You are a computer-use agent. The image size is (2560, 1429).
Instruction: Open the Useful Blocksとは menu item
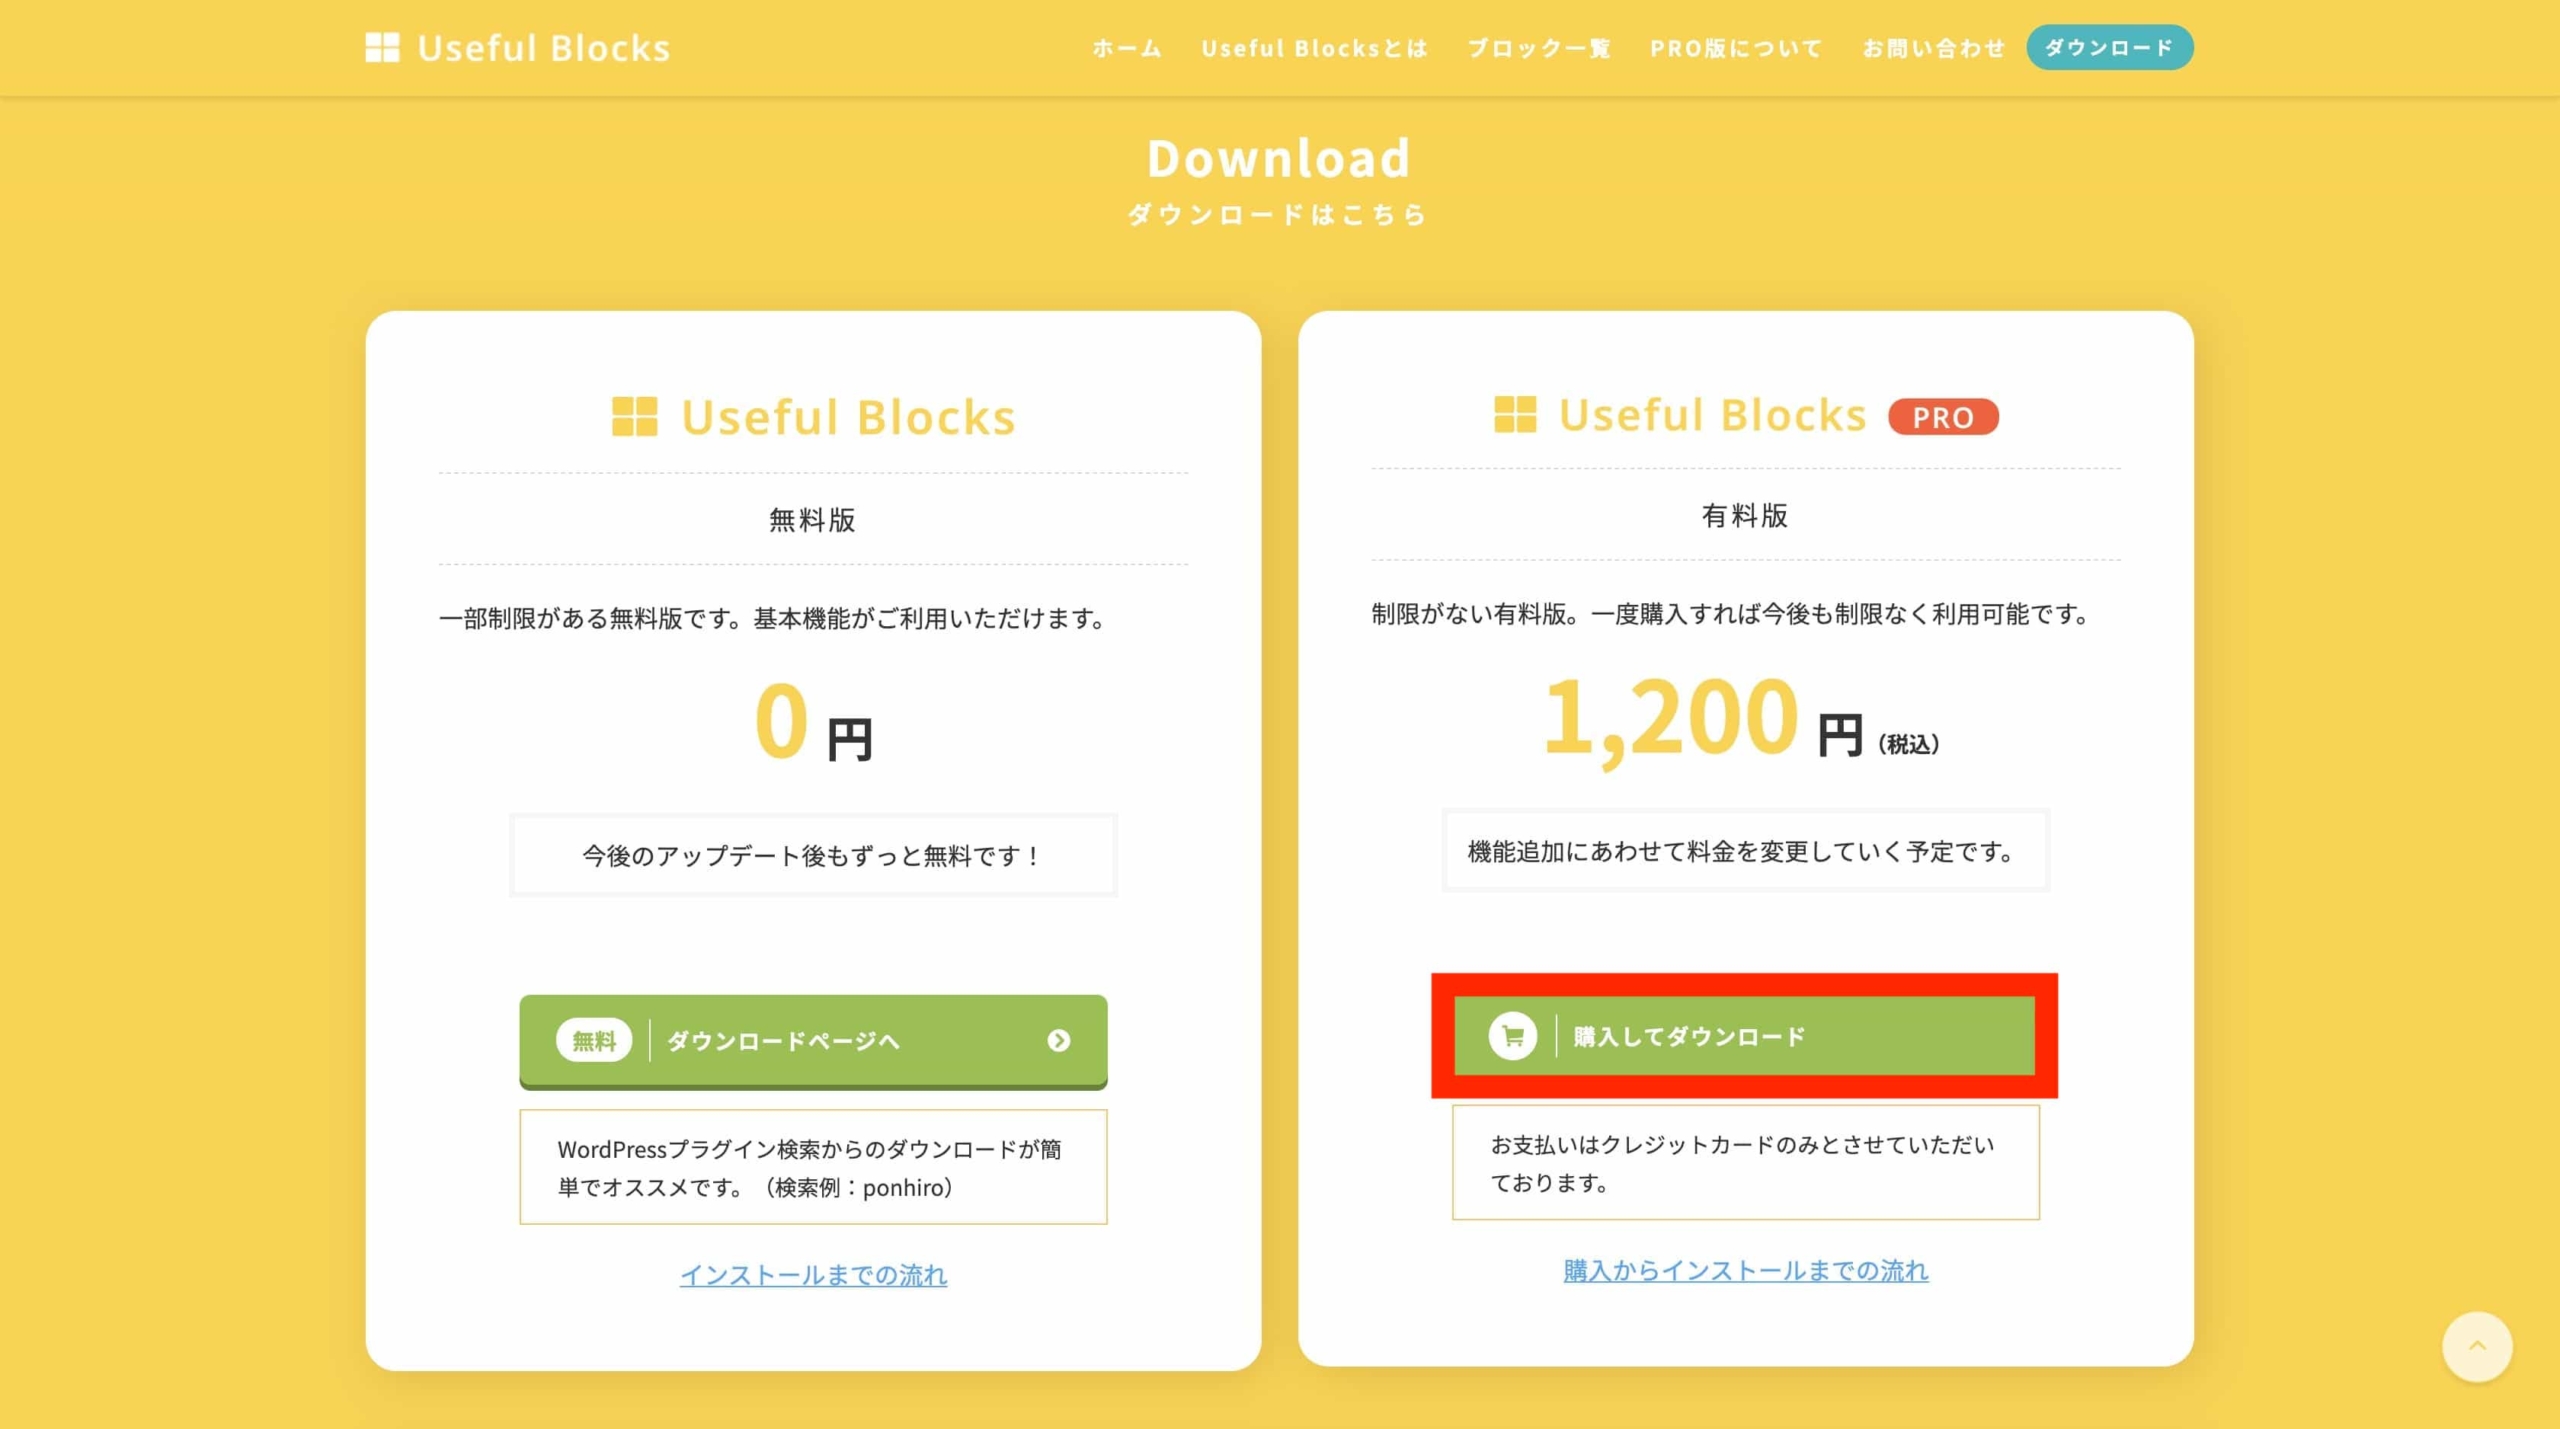[1314, 48]
